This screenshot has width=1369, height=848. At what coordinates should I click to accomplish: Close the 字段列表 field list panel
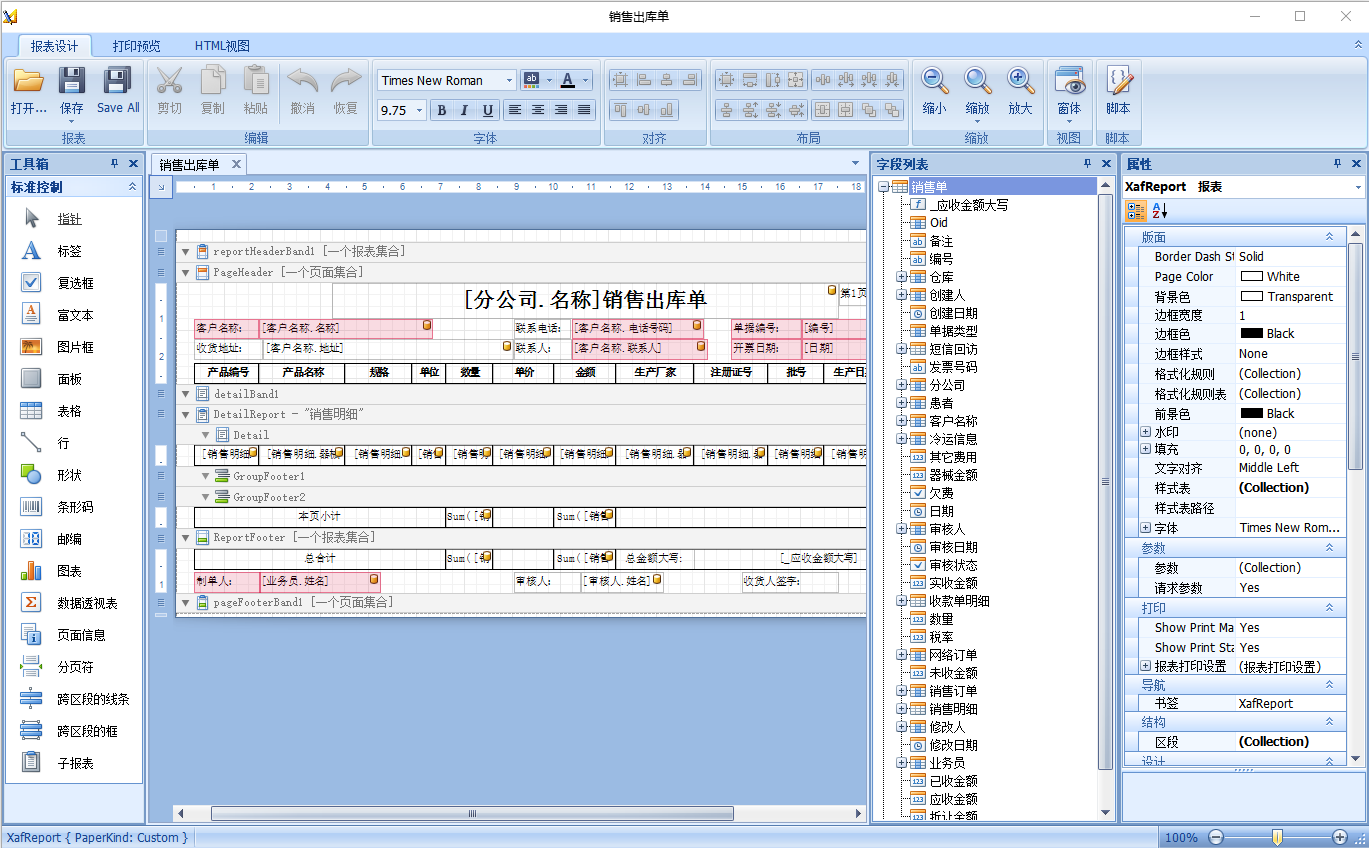point(1106,163)
